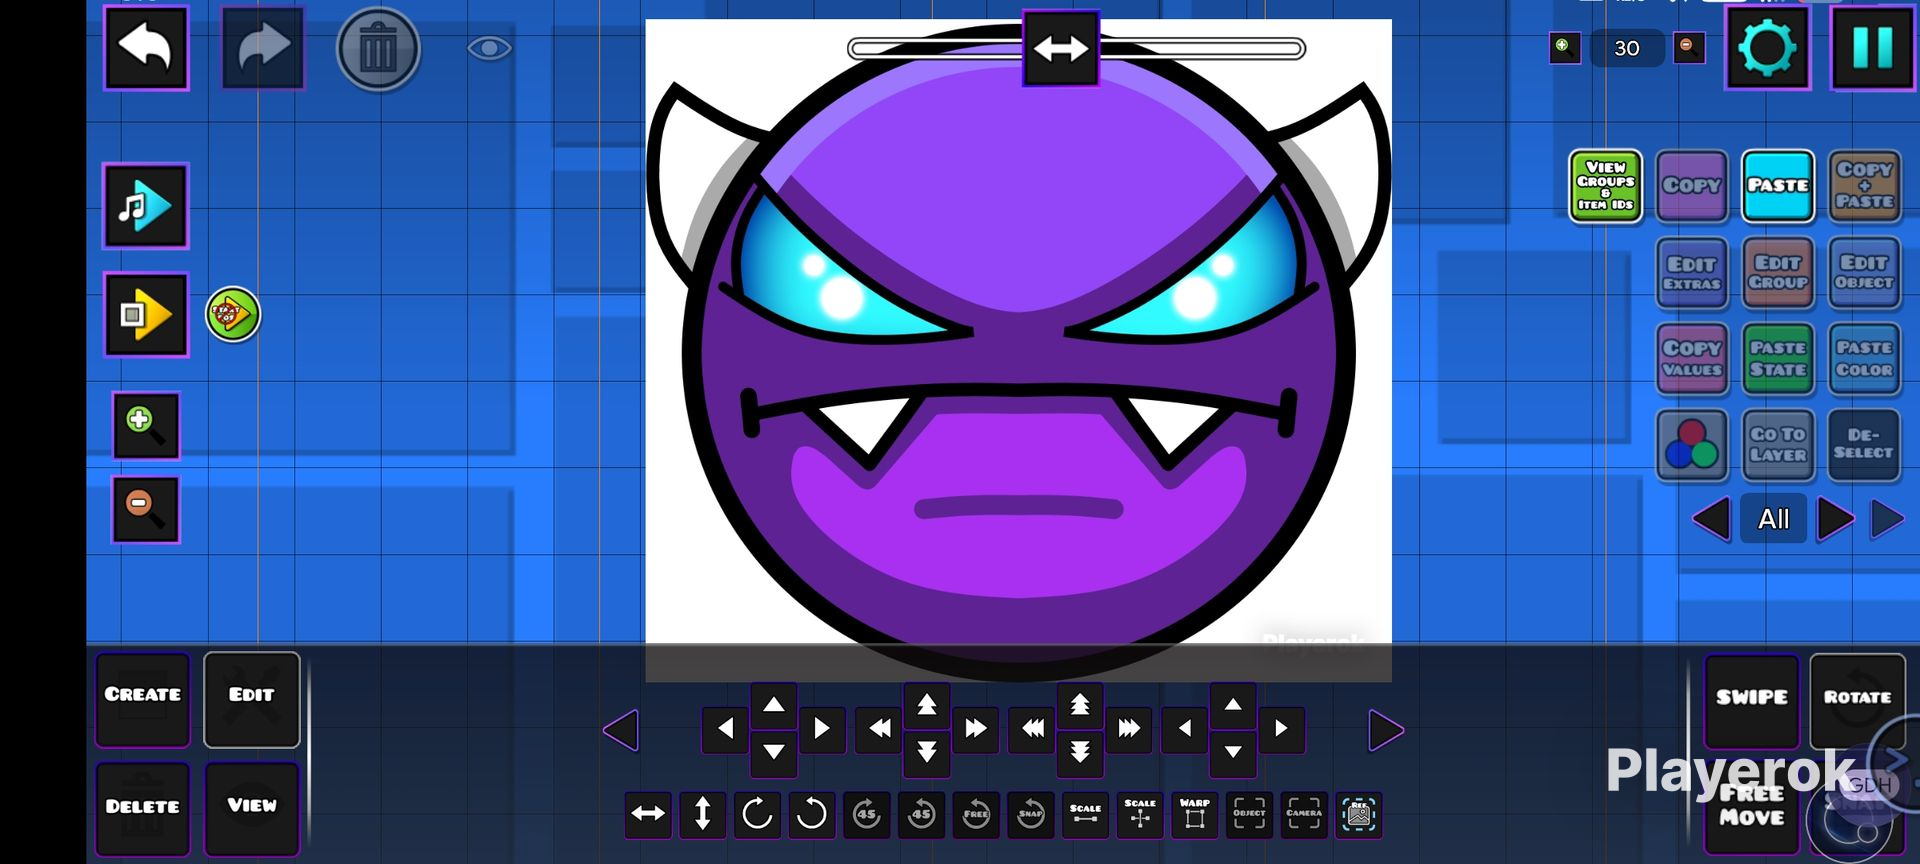Move object down with double-arrow button
The image size is (1920, 864).
pyautogui.click(x=927, y=752)
